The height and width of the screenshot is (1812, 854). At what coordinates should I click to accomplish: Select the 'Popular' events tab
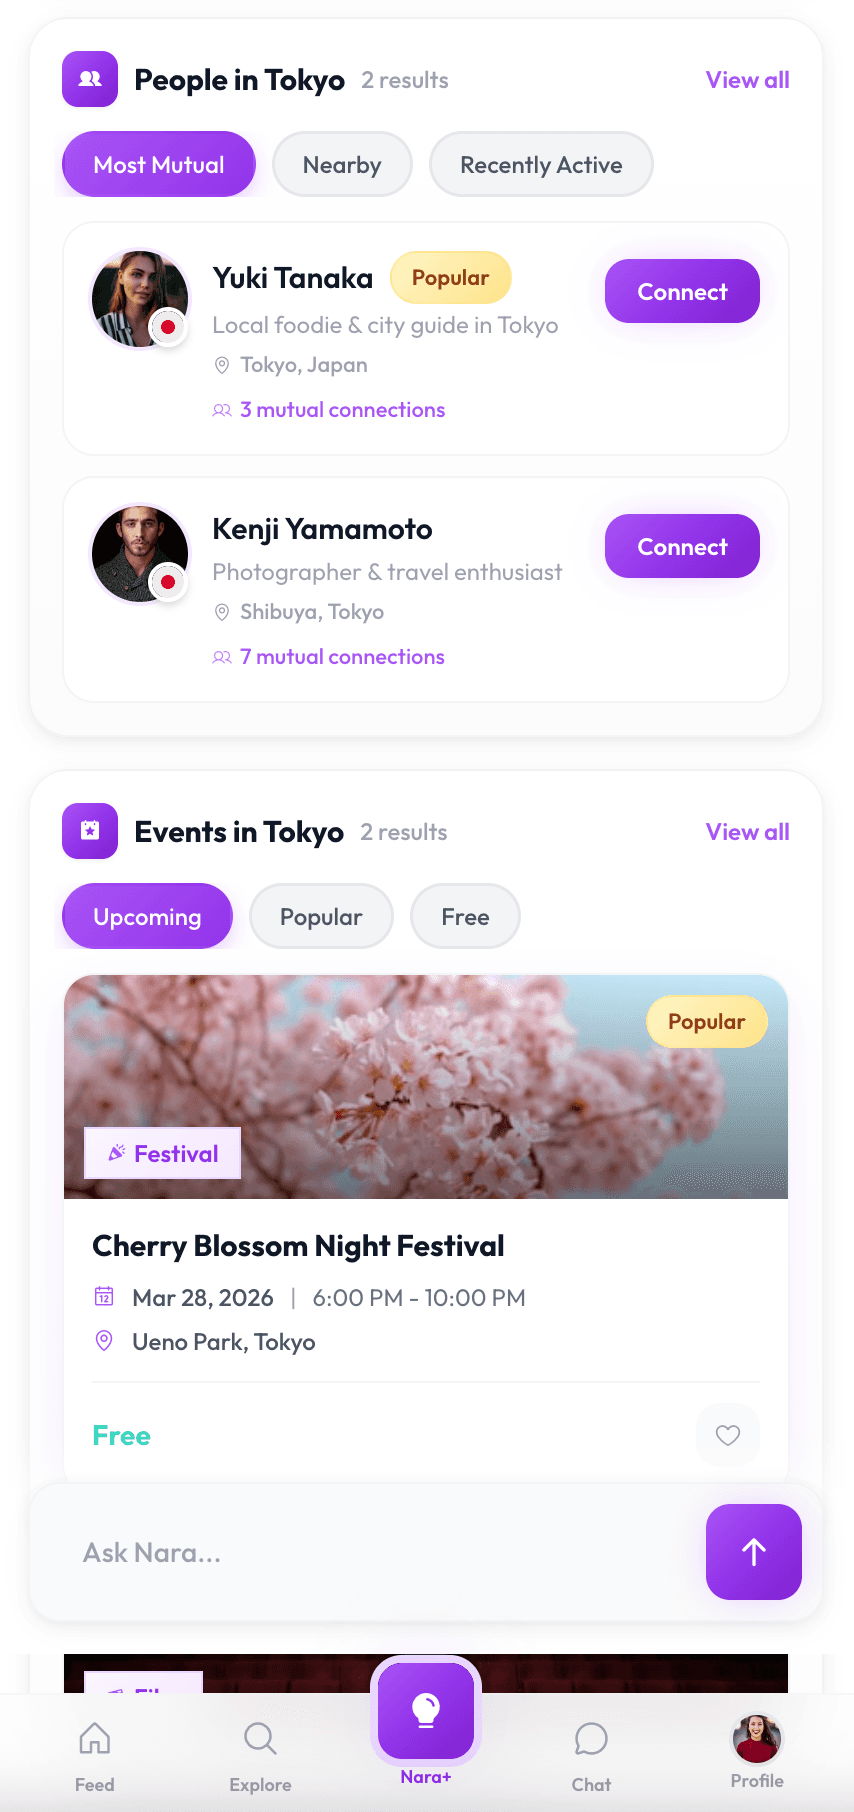coord(321,916)
